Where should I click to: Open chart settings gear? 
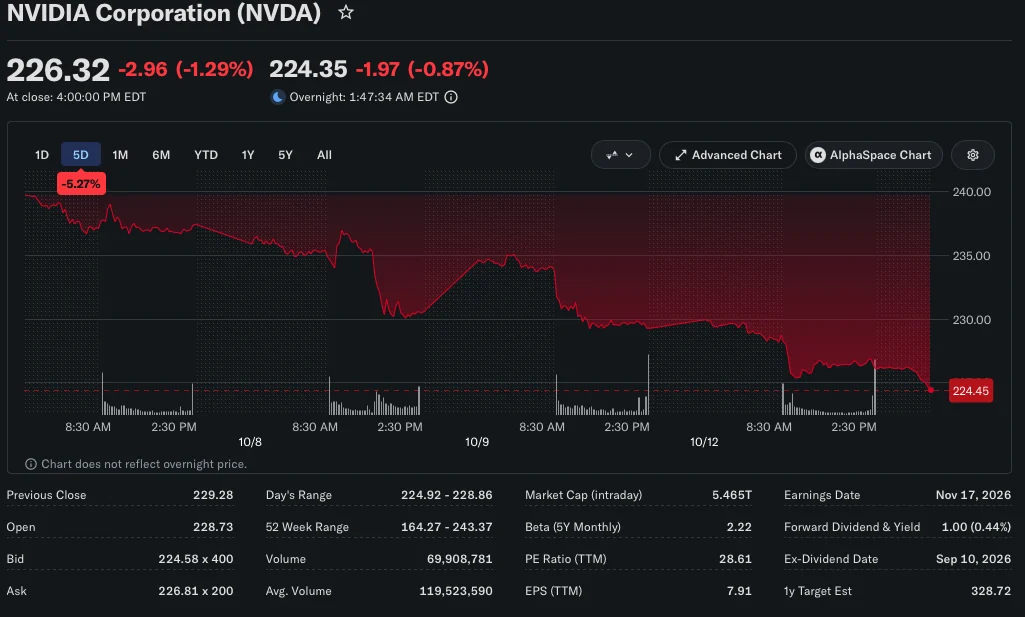point(973,155)
